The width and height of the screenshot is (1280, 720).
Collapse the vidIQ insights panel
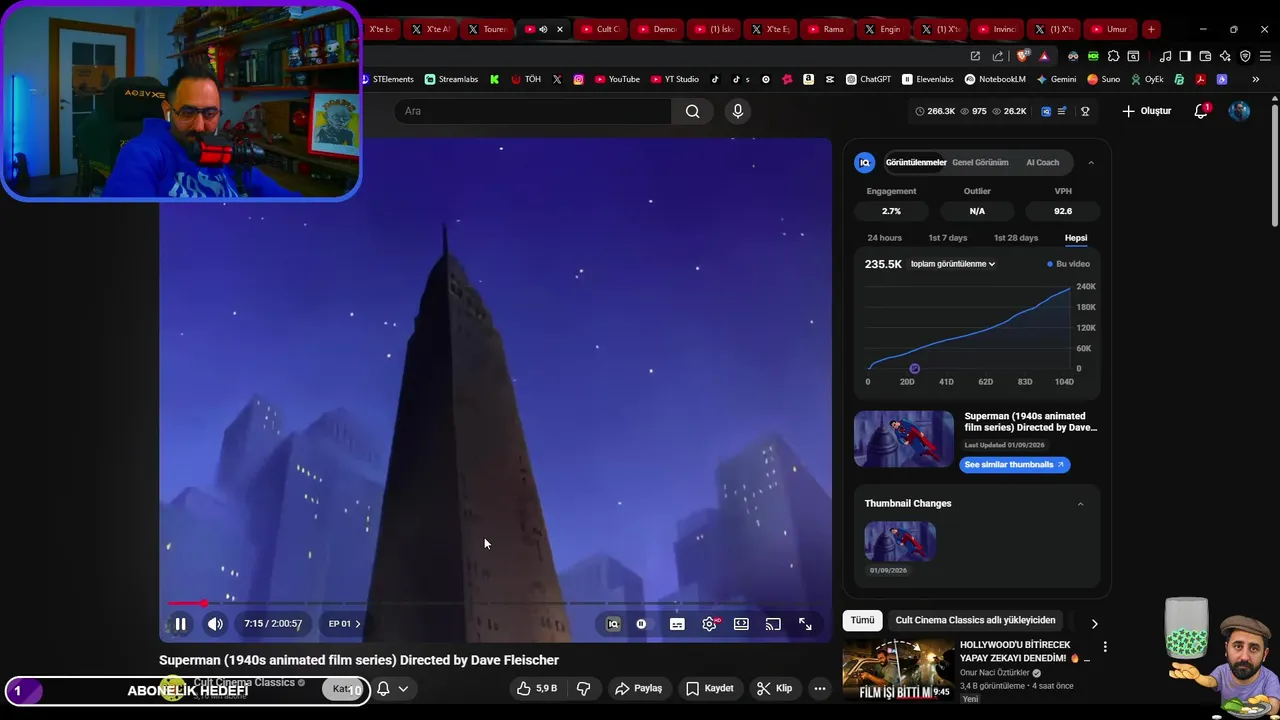[1091, 162]
